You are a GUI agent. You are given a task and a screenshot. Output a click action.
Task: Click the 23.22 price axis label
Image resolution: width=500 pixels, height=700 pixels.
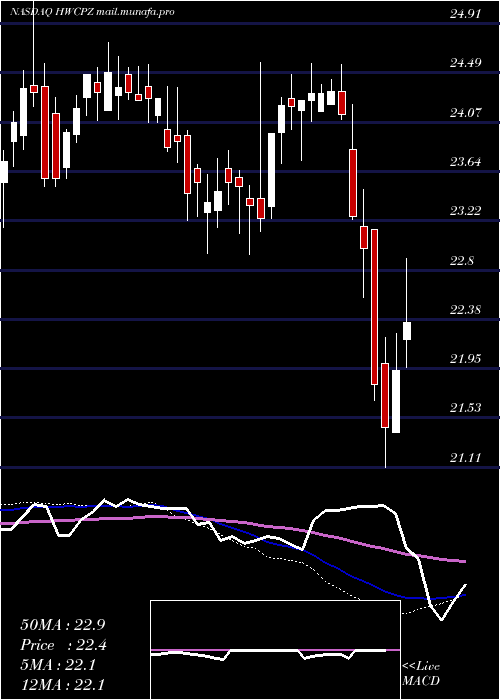click(465, 211)
